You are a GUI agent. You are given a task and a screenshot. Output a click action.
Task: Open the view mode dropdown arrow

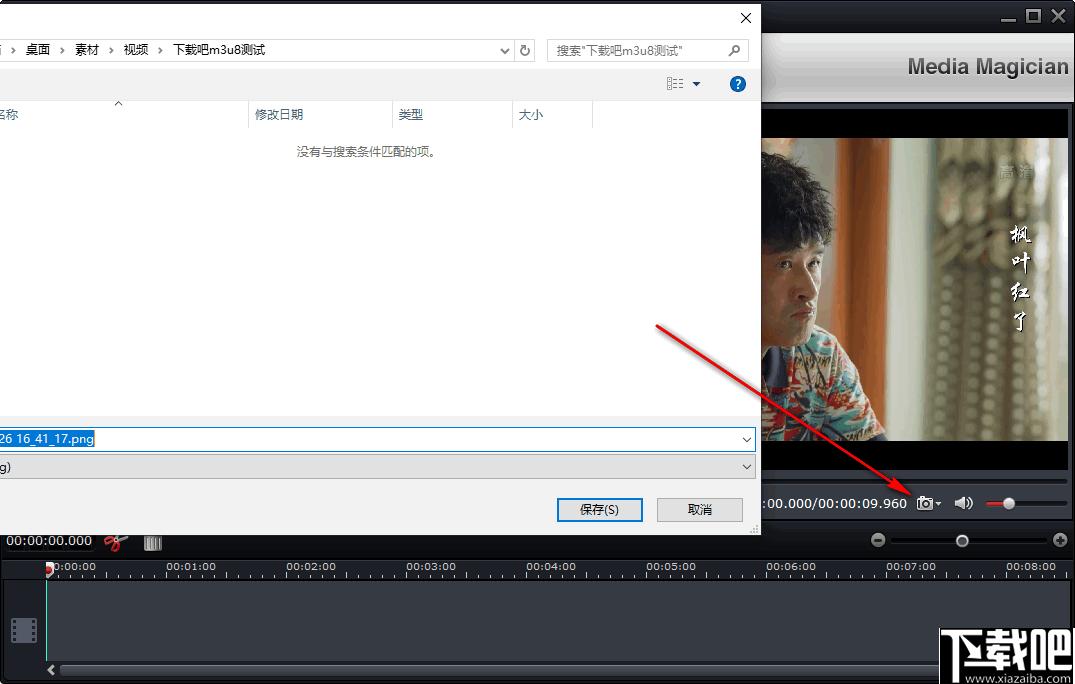697,84
